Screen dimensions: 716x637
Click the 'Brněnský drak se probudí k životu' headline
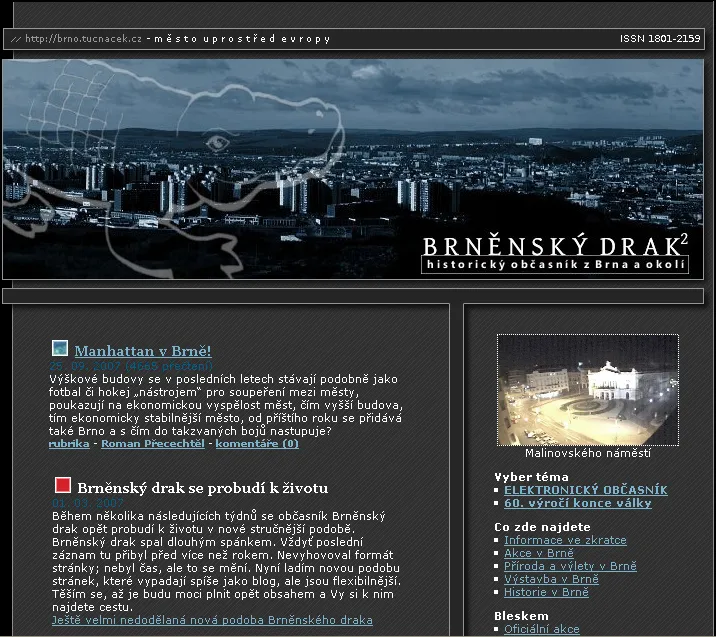(x=202, y=488)
